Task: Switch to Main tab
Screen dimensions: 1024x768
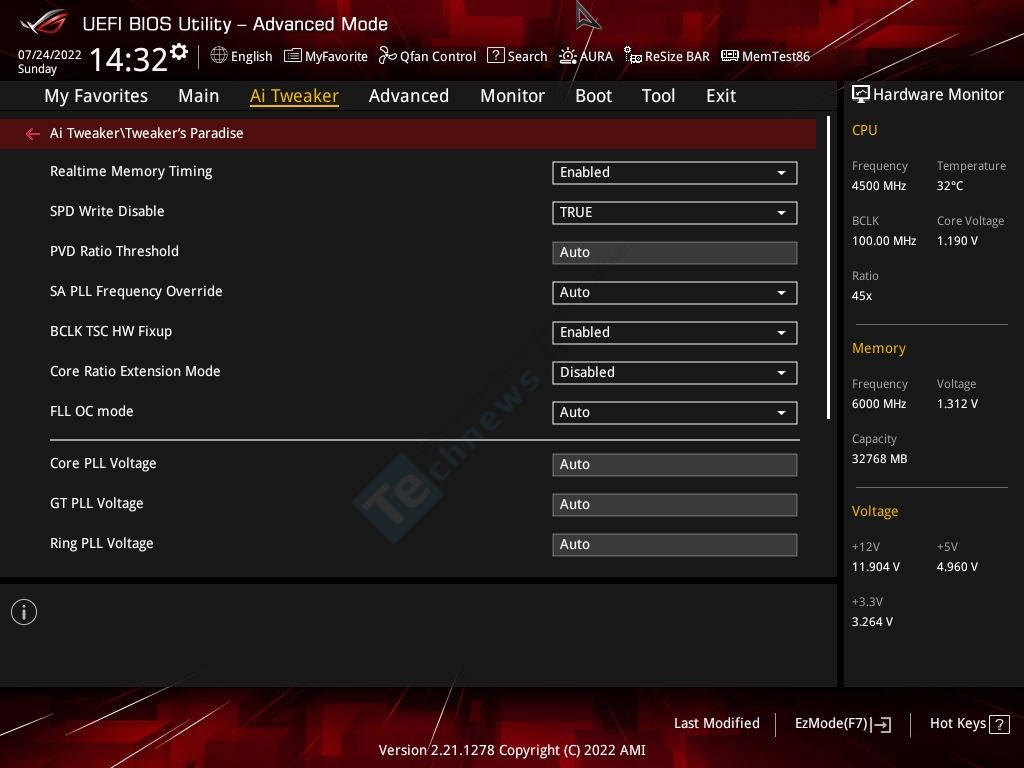Action: point(199,96)
